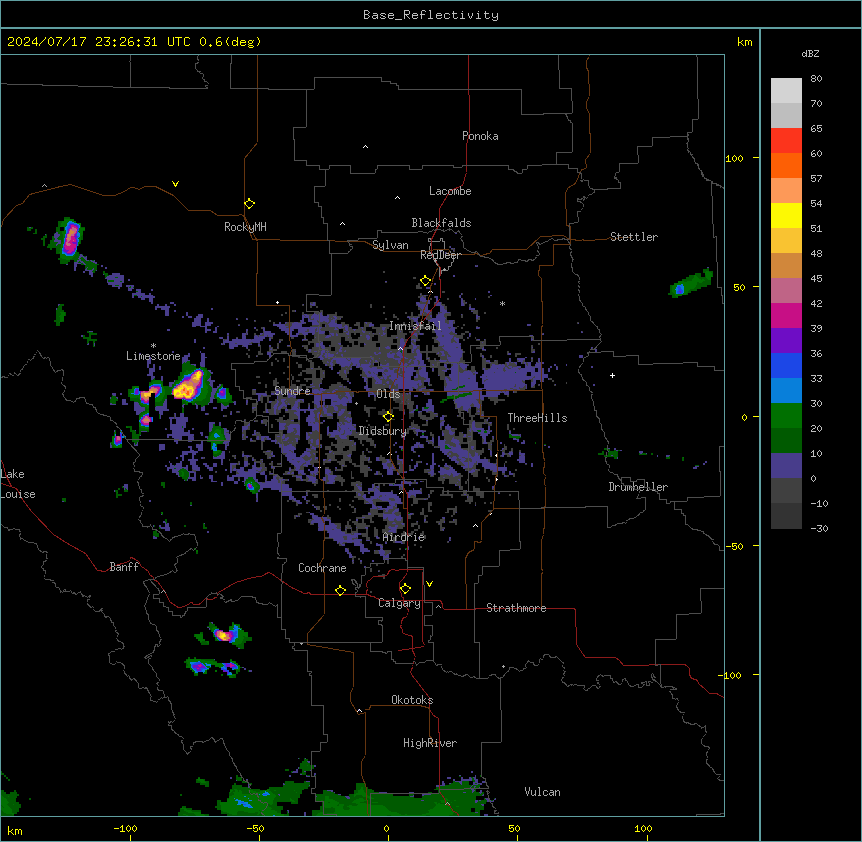Click the yellow diamond marker near RockyMH
This screenshot has height=842, width=862.
point(250,204)
